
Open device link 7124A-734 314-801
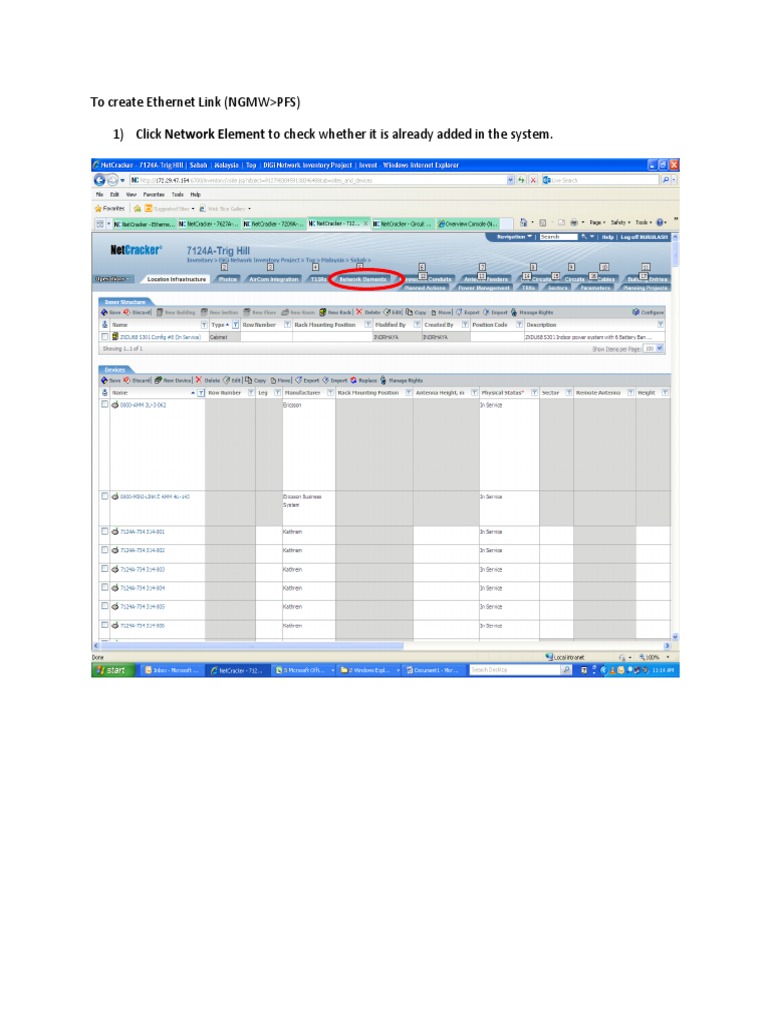click(142, 532)
